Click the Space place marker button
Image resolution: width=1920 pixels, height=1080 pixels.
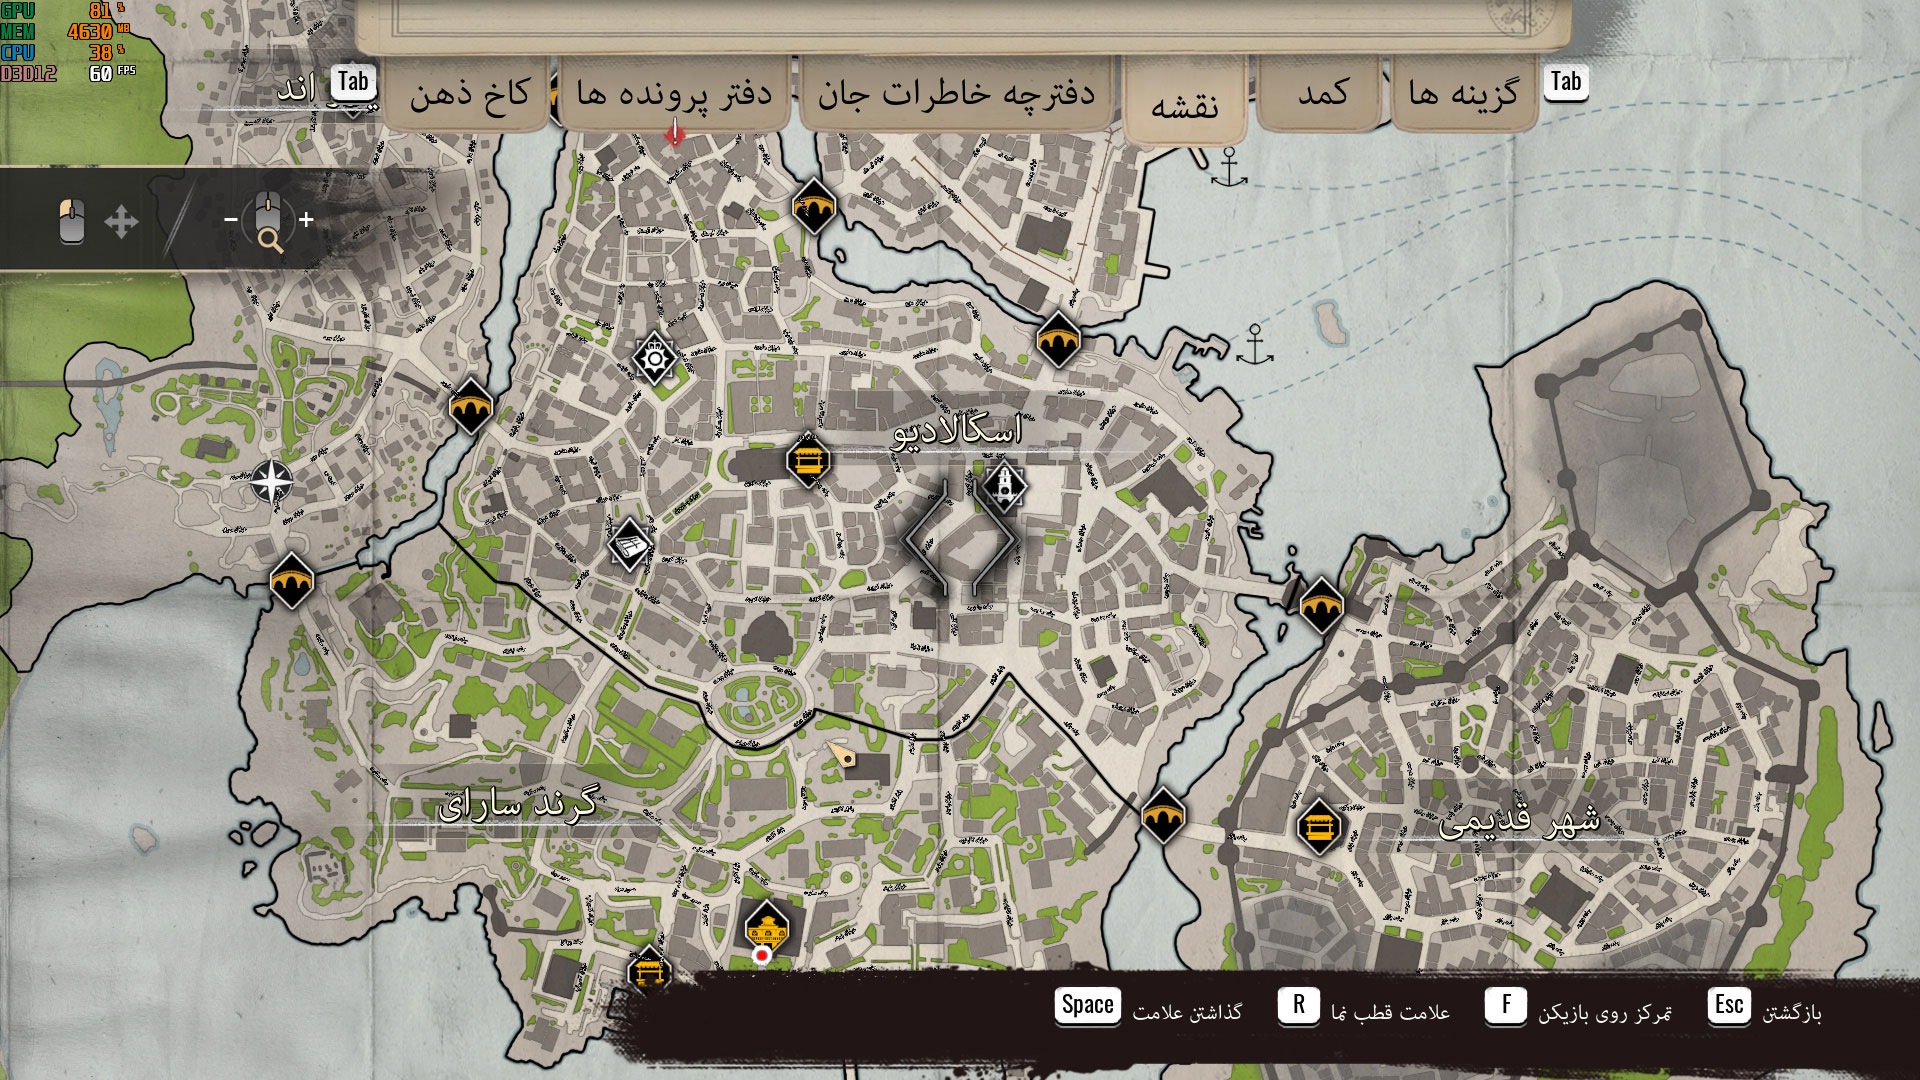point(1087,1005)
